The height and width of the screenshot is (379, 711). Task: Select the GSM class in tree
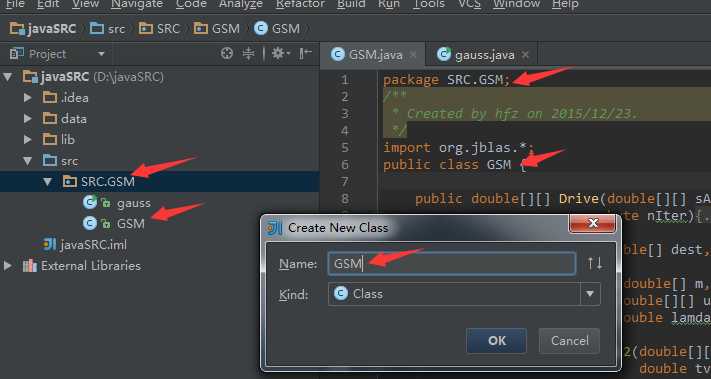point(114,224)
